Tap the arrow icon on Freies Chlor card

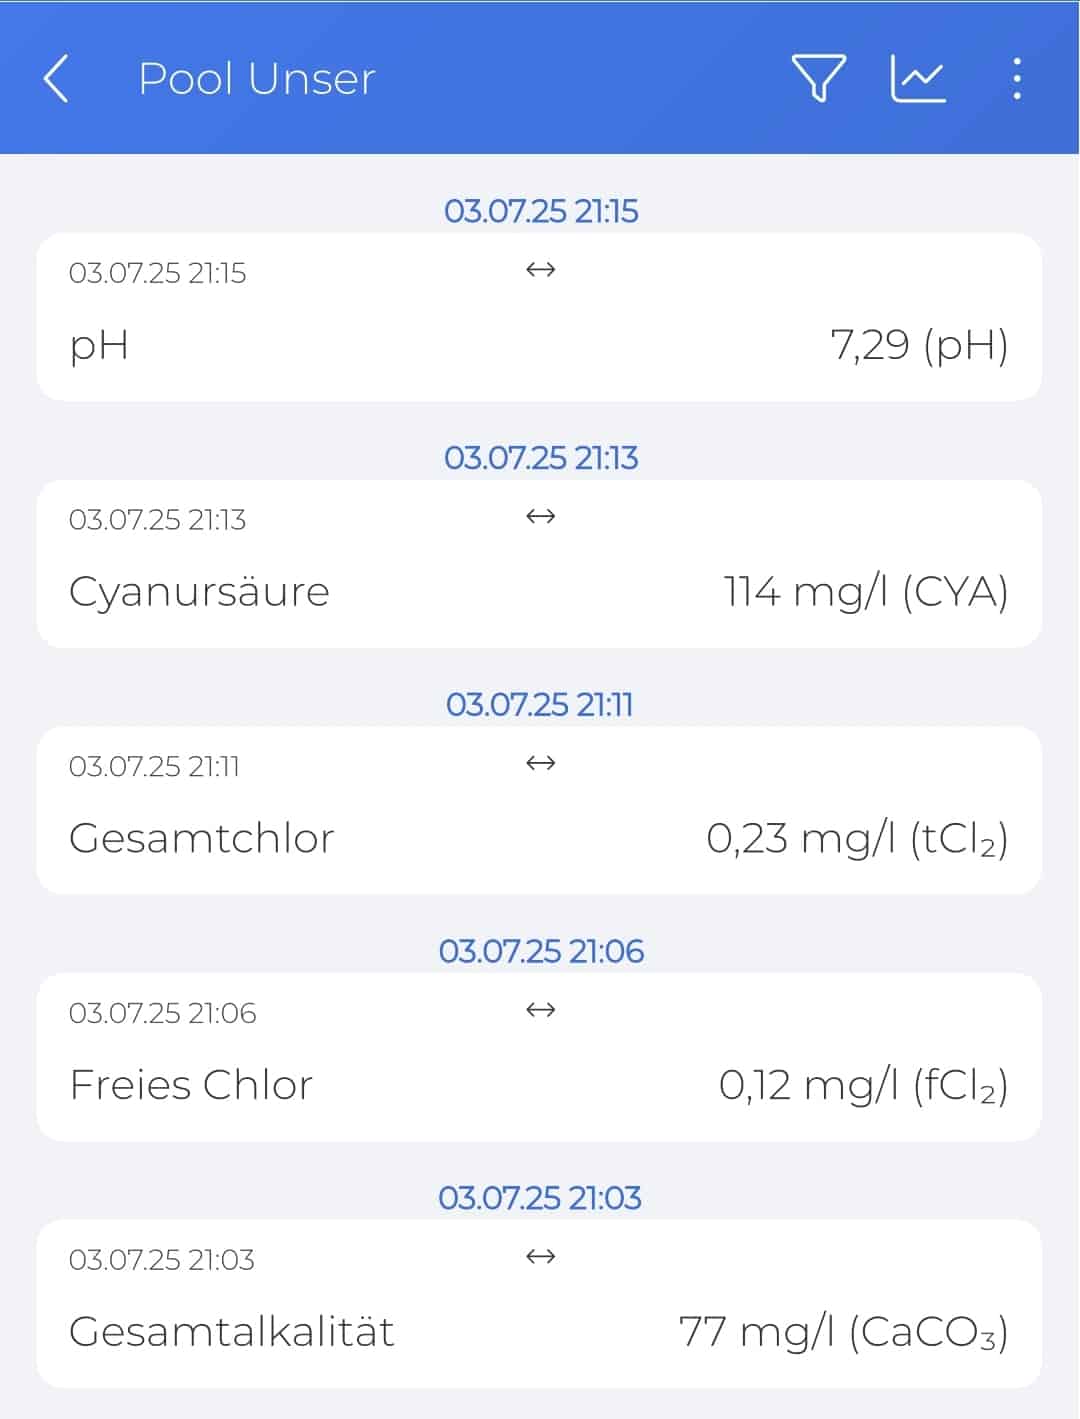(x=540, y=1010)
